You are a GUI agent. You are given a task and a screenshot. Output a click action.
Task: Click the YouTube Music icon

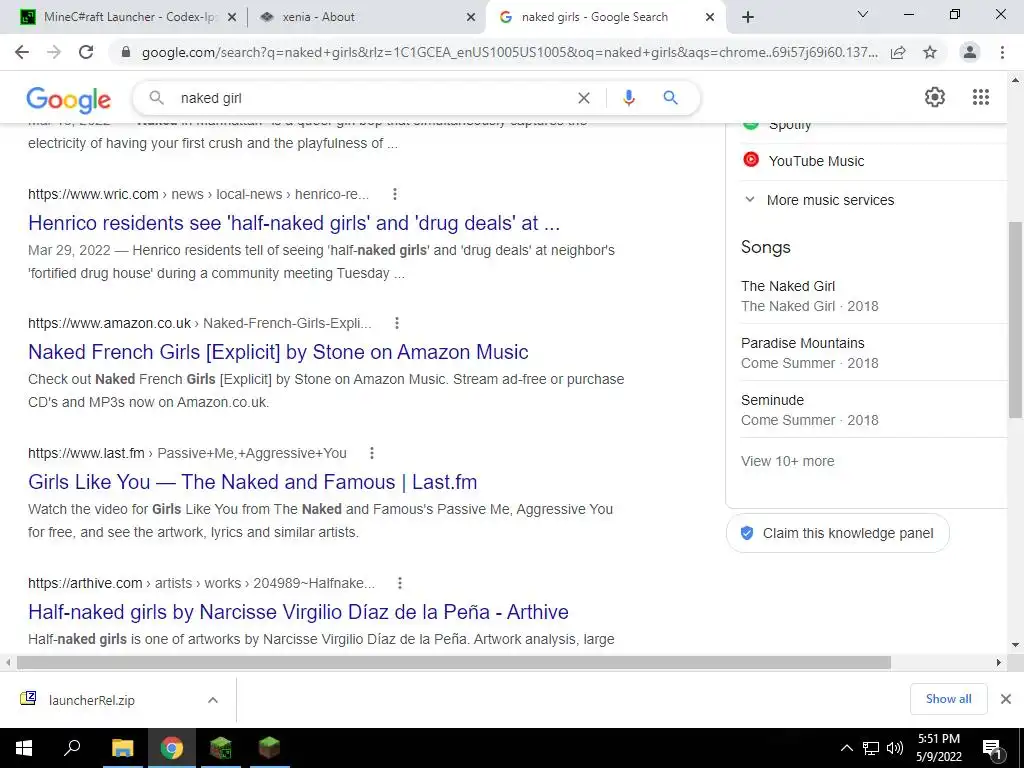click(751, 159)
